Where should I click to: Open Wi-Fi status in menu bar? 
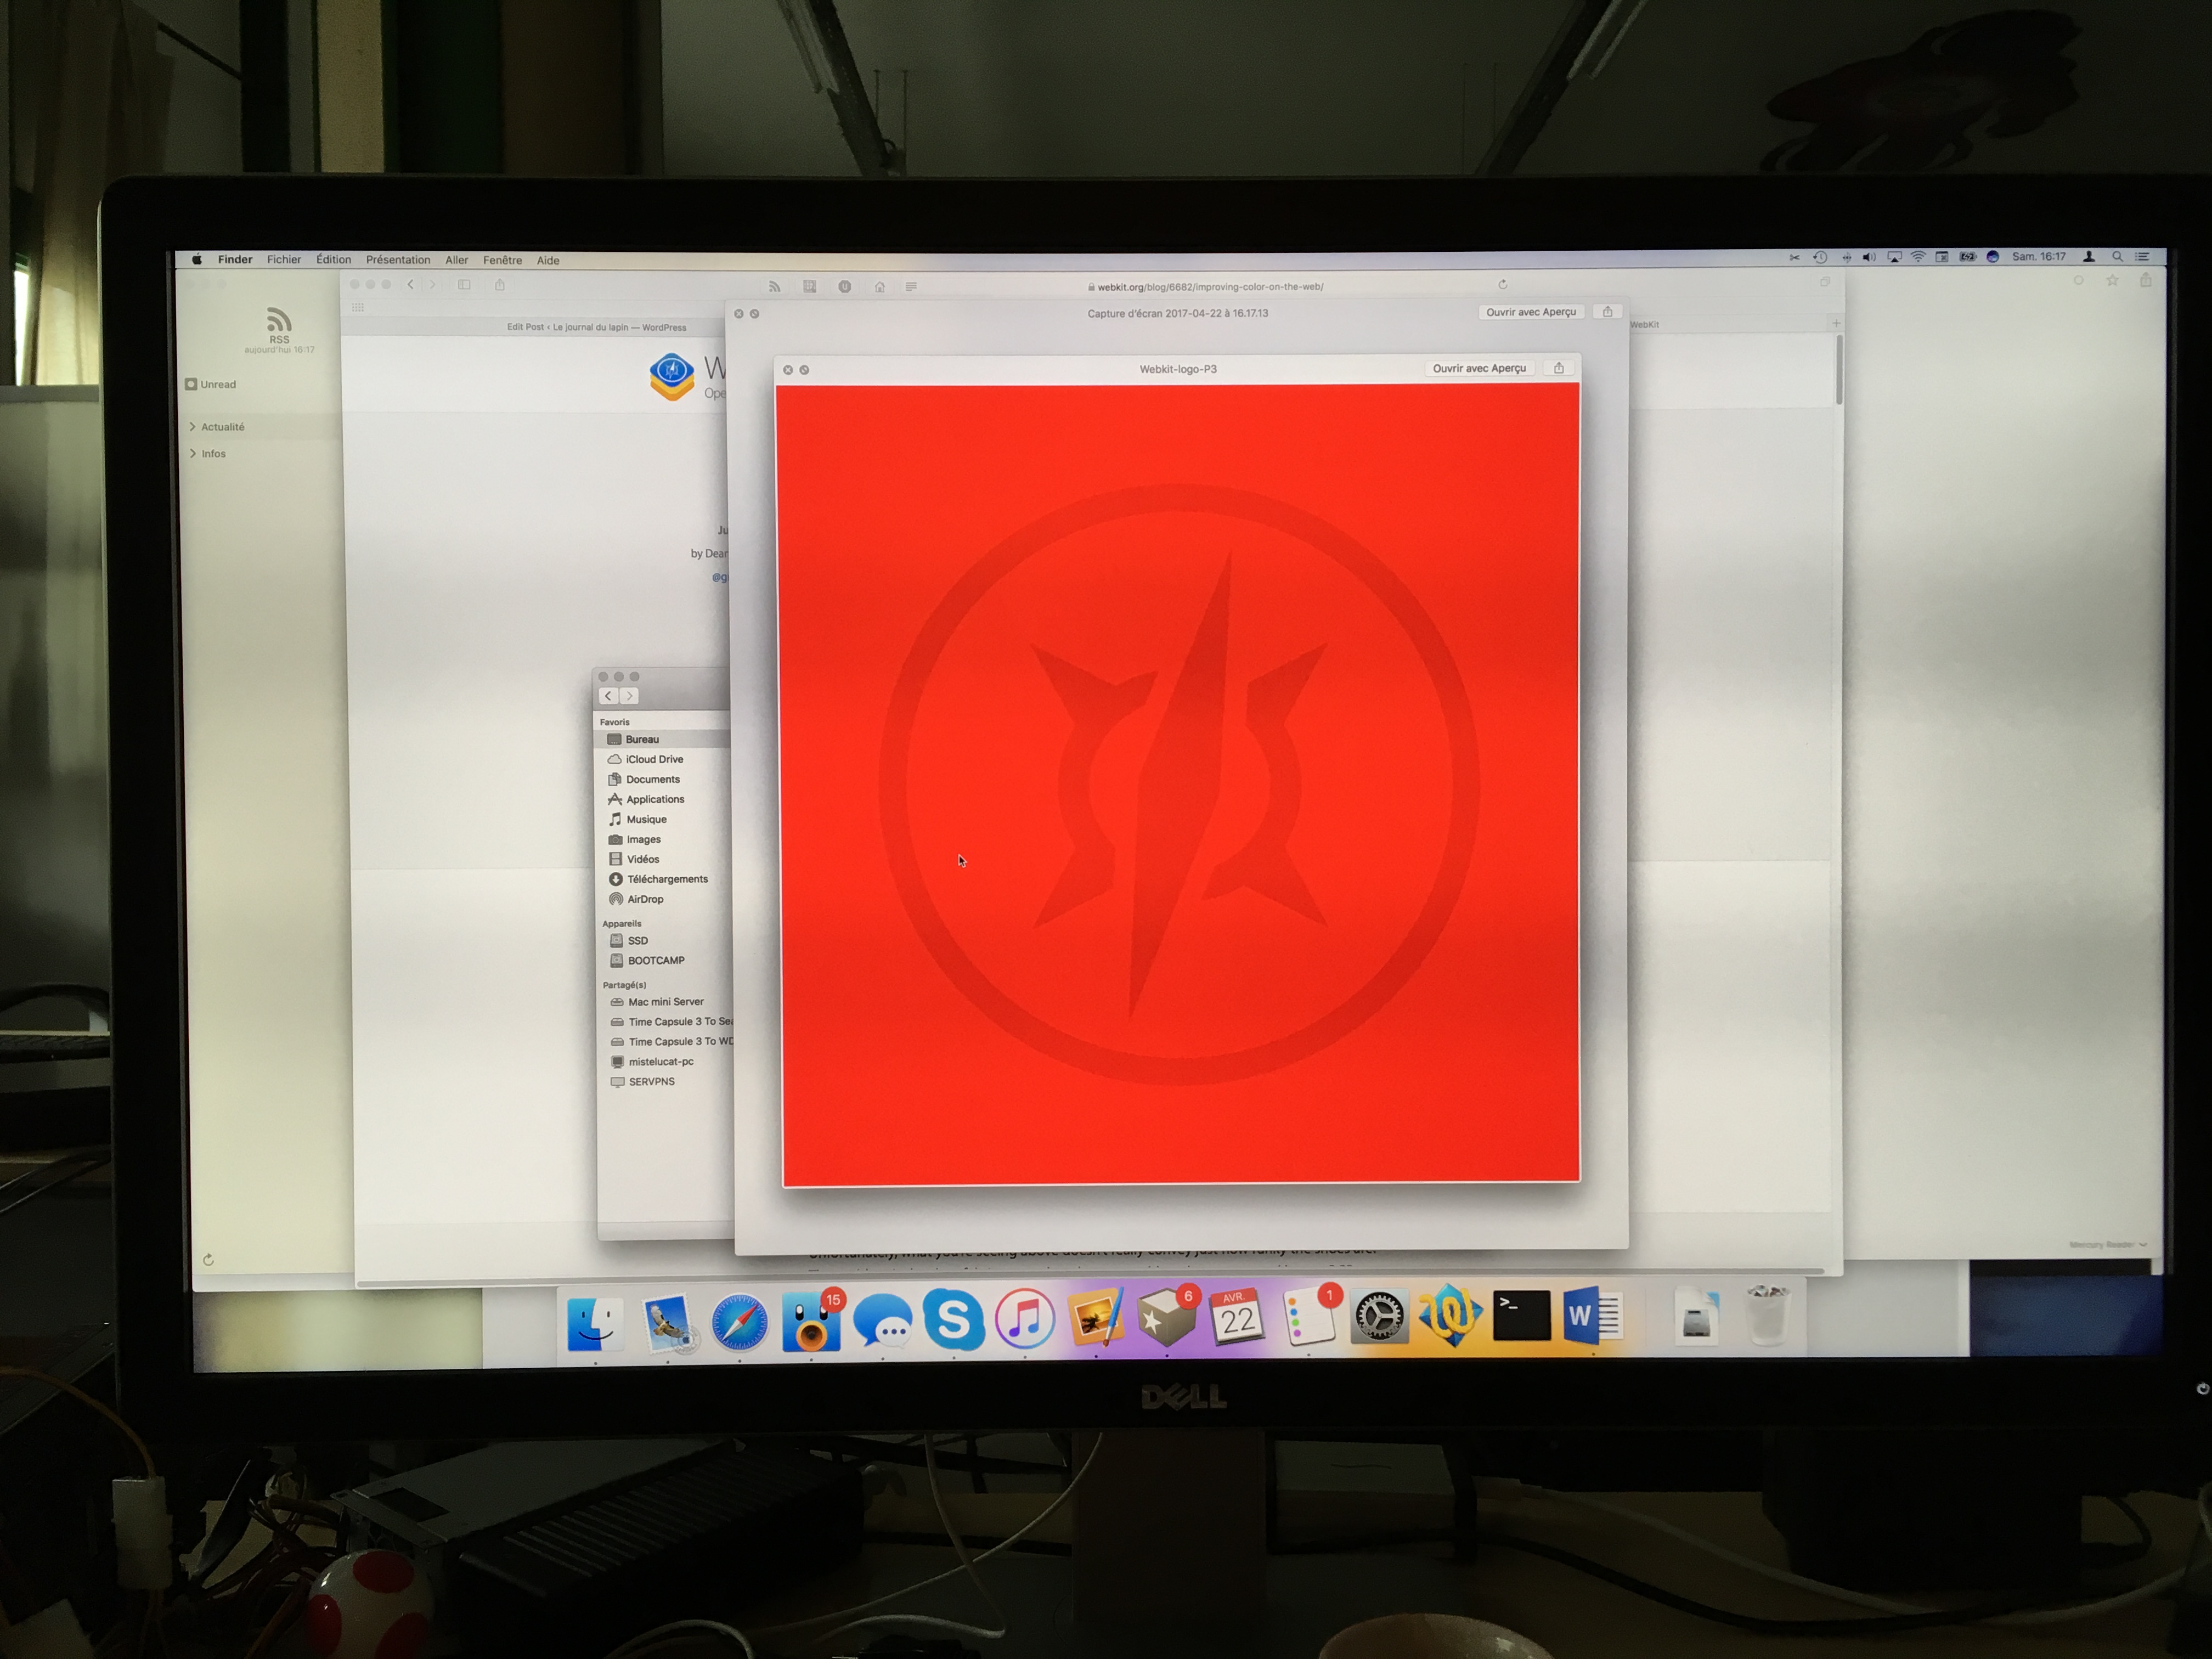(1918, 257)
